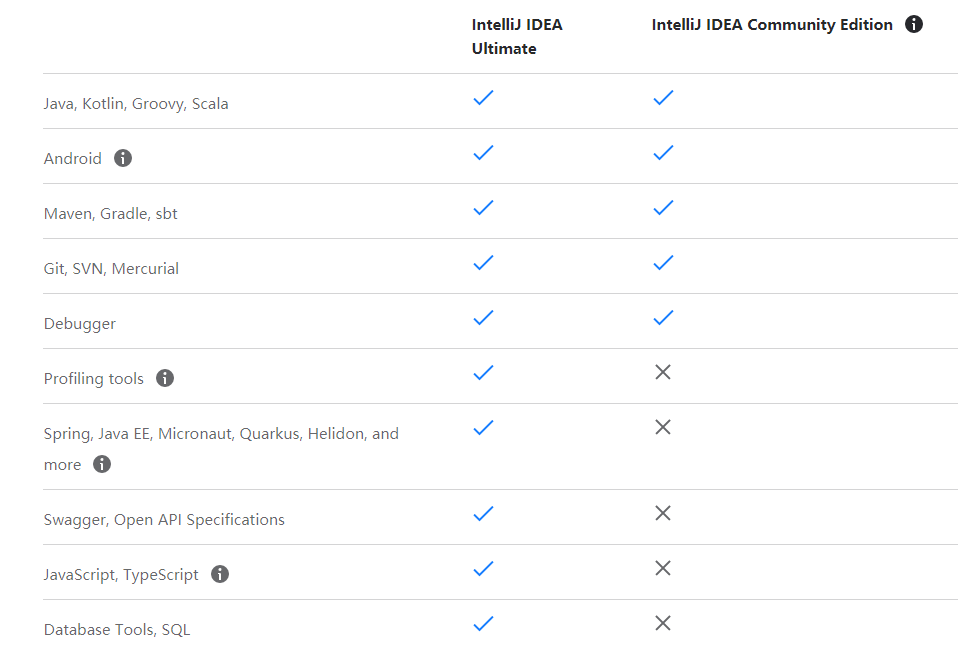Click Community X mark for Profiling tools

point(662,372)
